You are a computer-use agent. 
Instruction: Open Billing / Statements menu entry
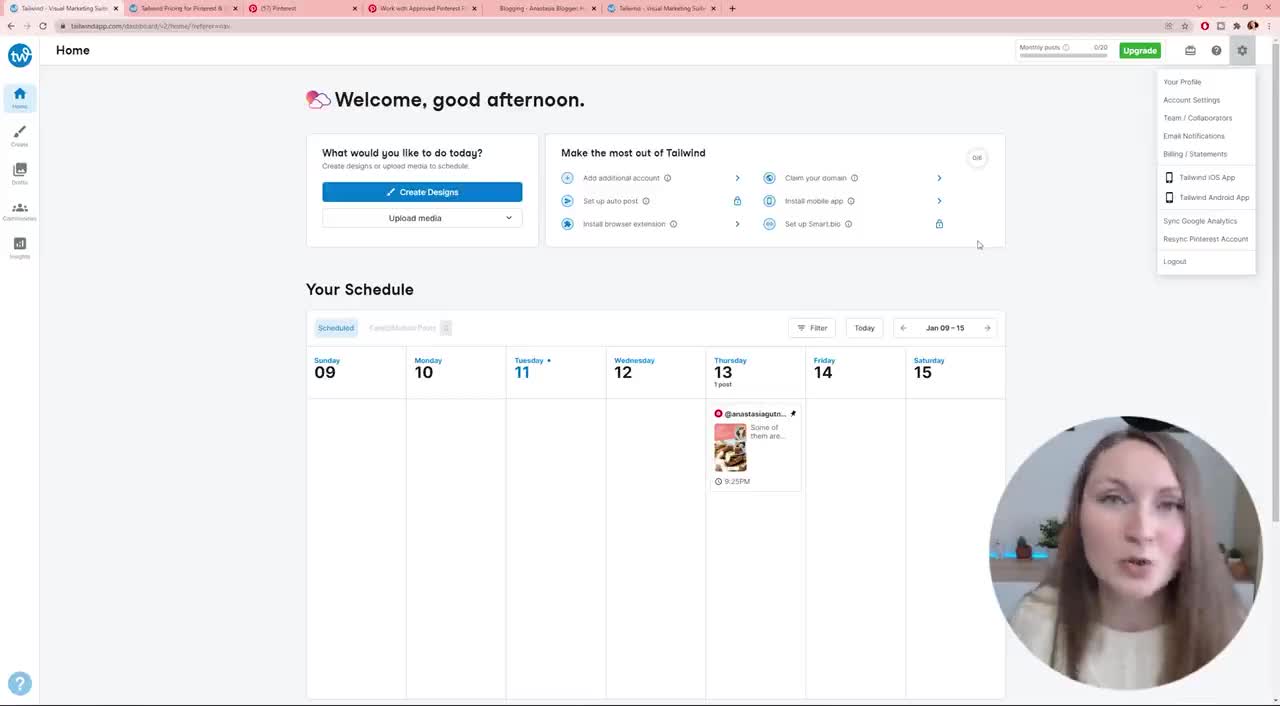pyautogui.click(x=1195, y=154)
